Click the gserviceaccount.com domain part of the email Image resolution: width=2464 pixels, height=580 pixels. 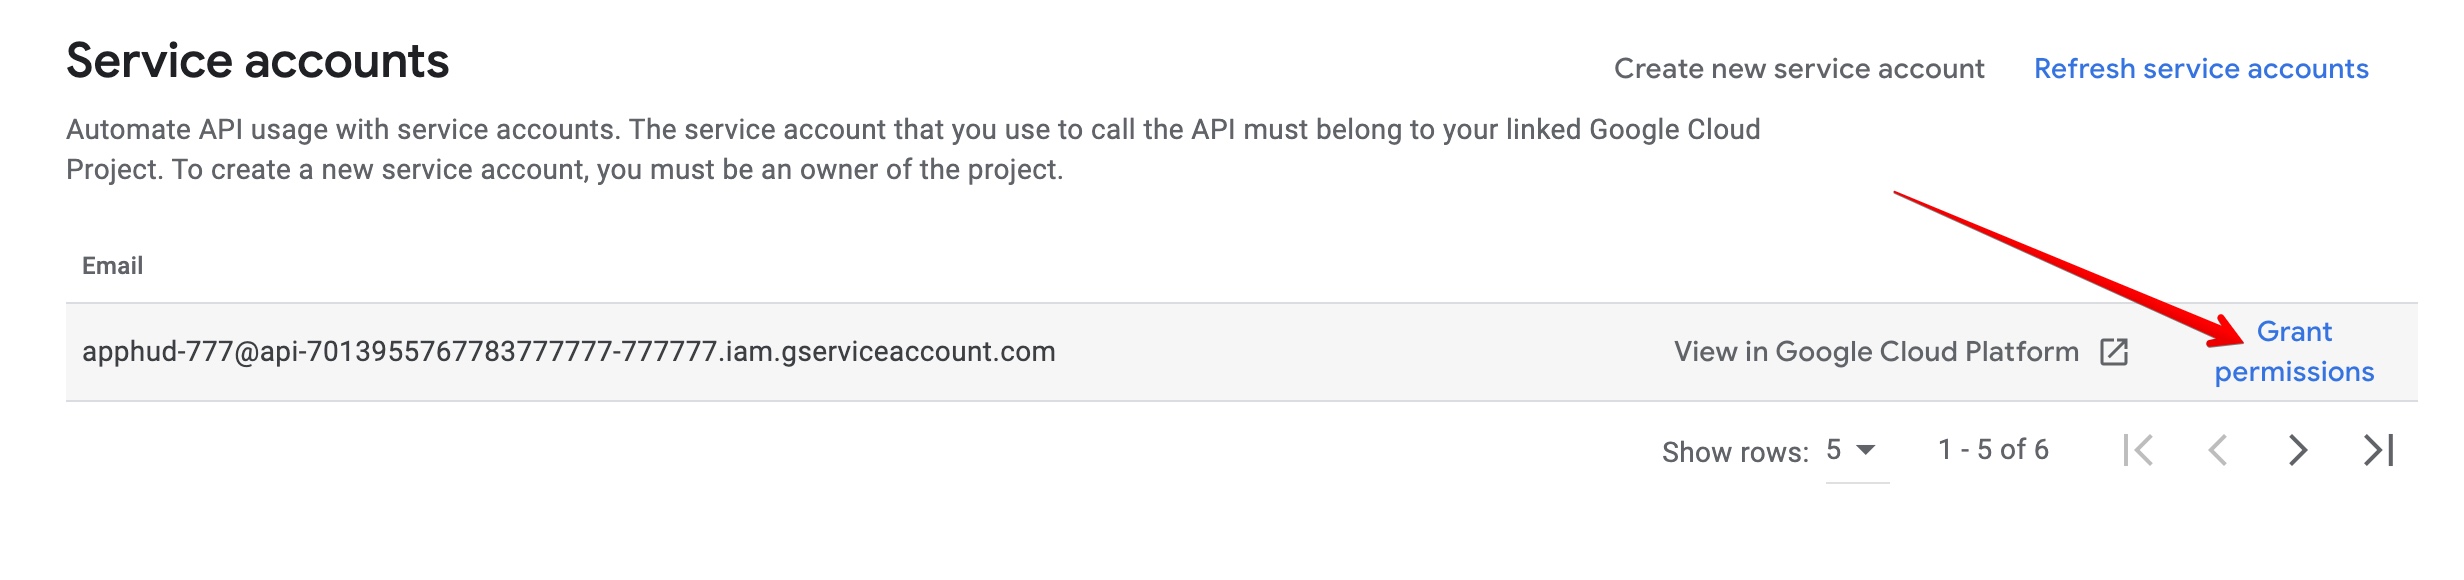pos(918,352)
